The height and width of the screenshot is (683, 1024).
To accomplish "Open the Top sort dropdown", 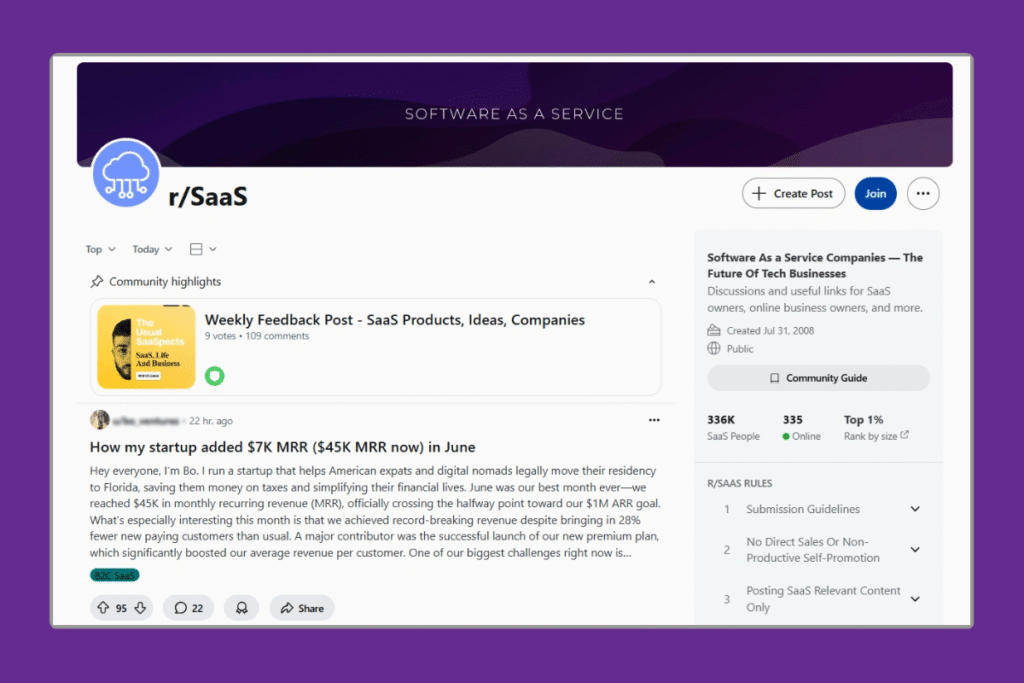I will pos(100,249).
